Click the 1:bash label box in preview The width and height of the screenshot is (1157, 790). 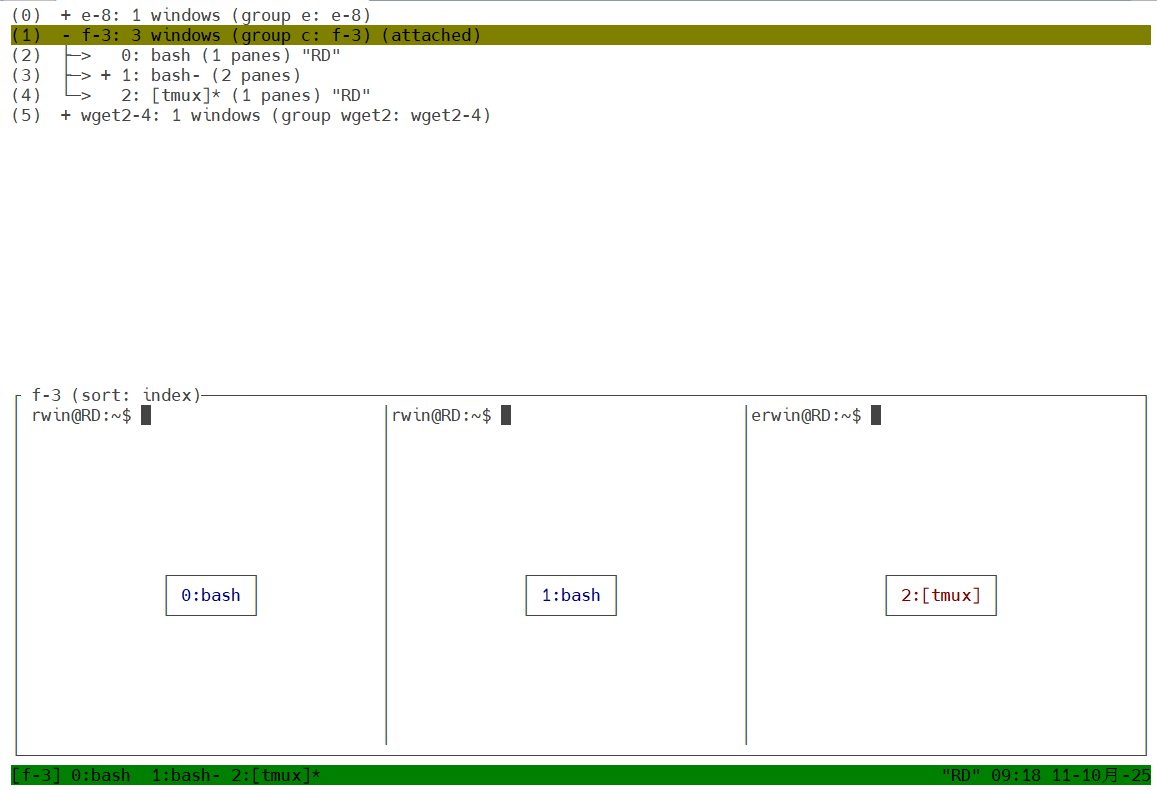[x=571, y=595]
